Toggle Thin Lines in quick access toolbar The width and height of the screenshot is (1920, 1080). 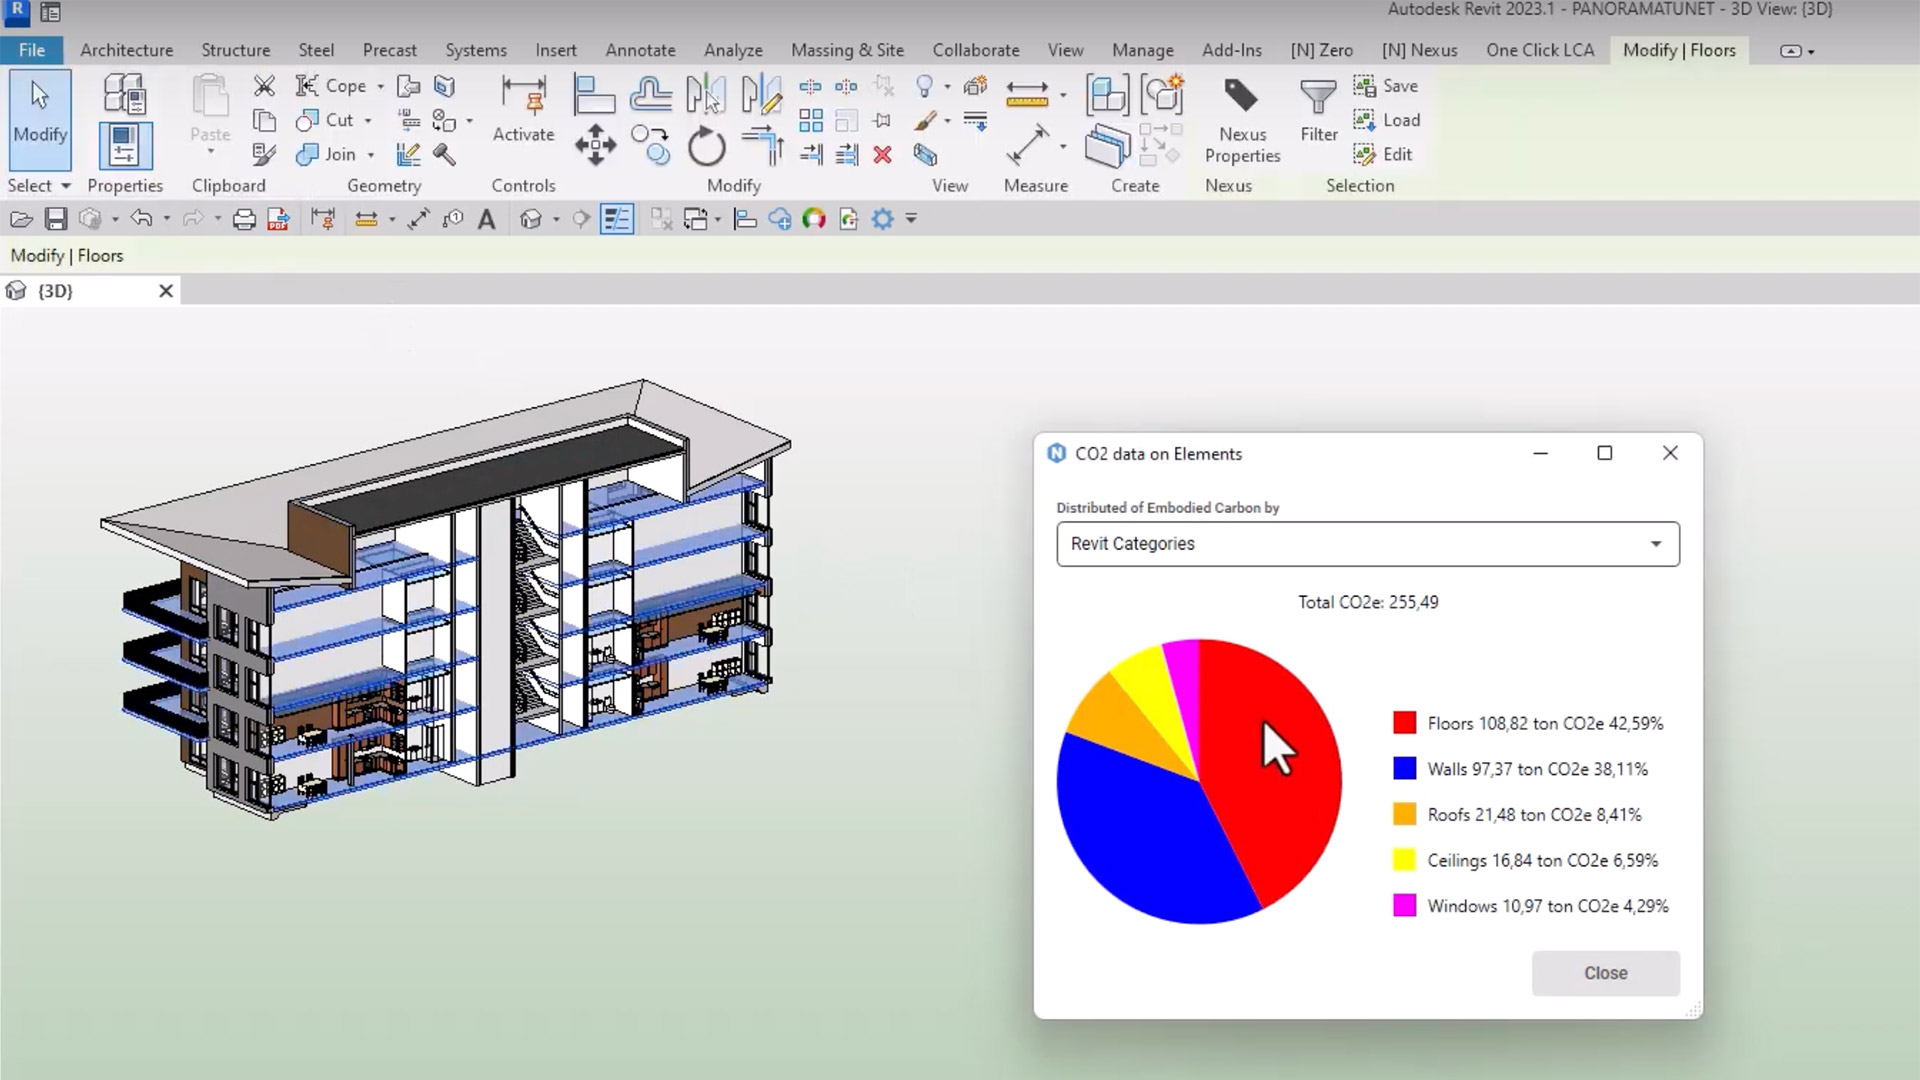tap(617, 220)
